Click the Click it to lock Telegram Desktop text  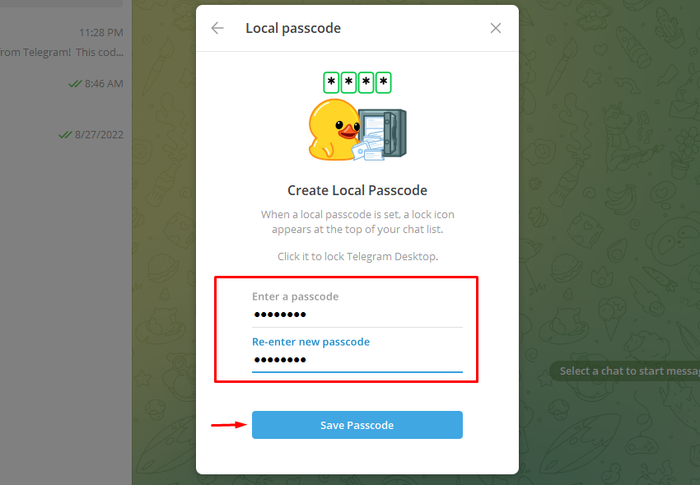(x=358, y=257)
